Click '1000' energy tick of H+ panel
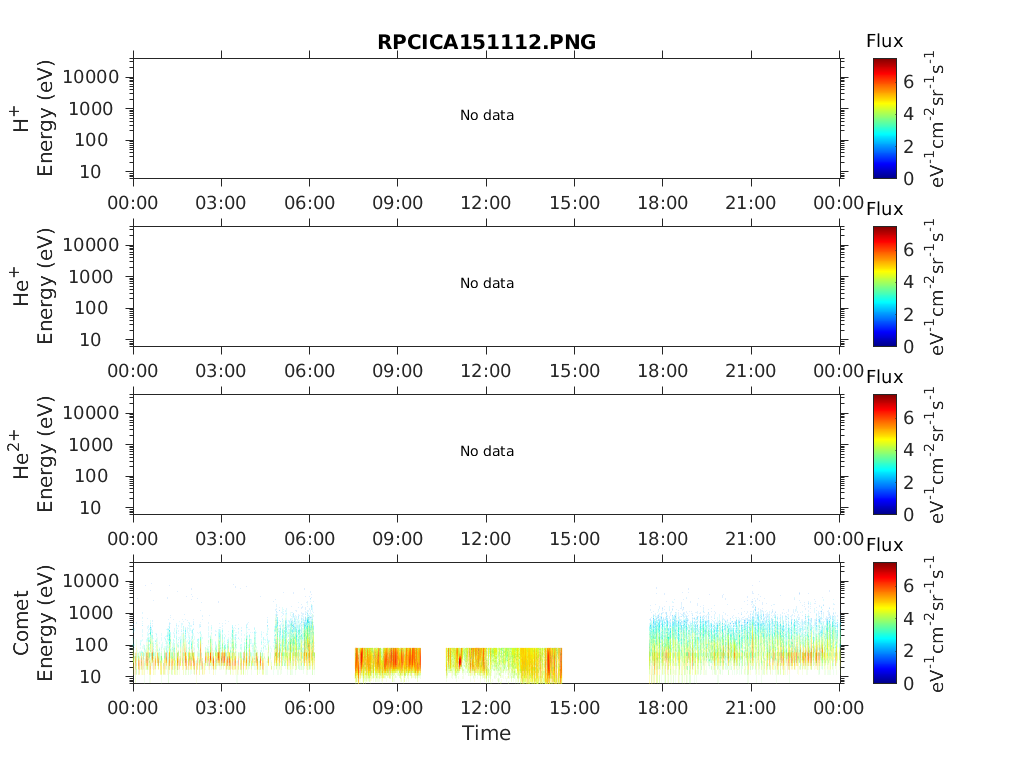Image resolution: width=1024 pixels, height=768 pixels. 91,108
